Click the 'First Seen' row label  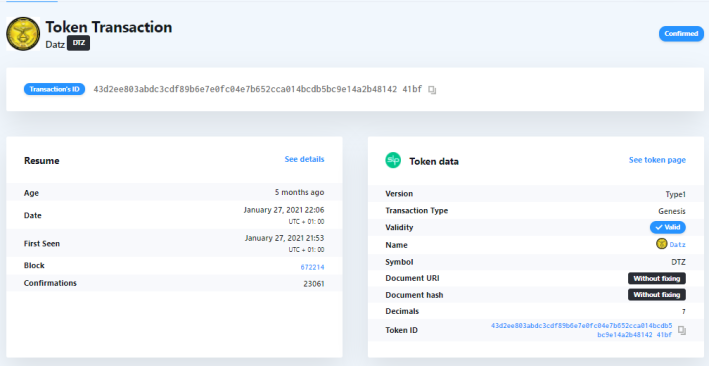(42, 243)
